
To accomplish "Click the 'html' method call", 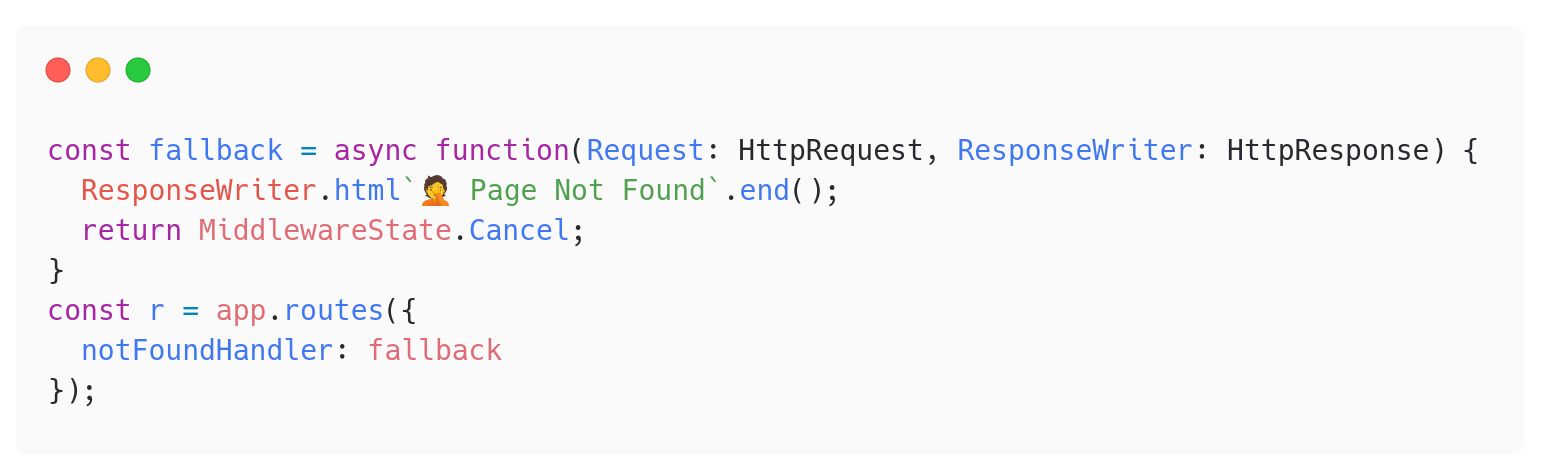I will [367, 191].
